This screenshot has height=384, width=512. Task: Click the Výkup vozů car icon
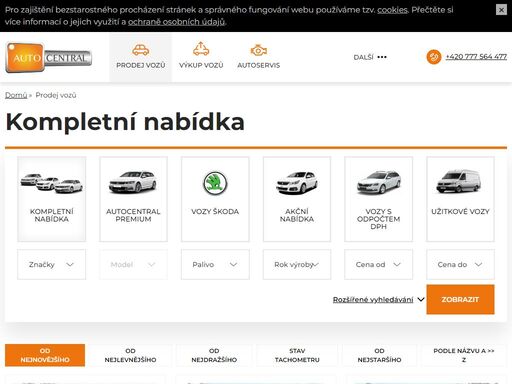pyautogui.click(x=201, y=49)
